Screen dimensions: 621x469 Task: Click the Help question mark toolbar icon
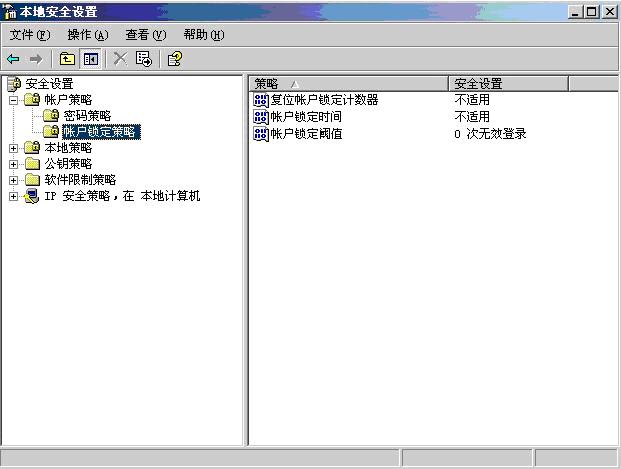pyautogui.click(x=175, y=59)
